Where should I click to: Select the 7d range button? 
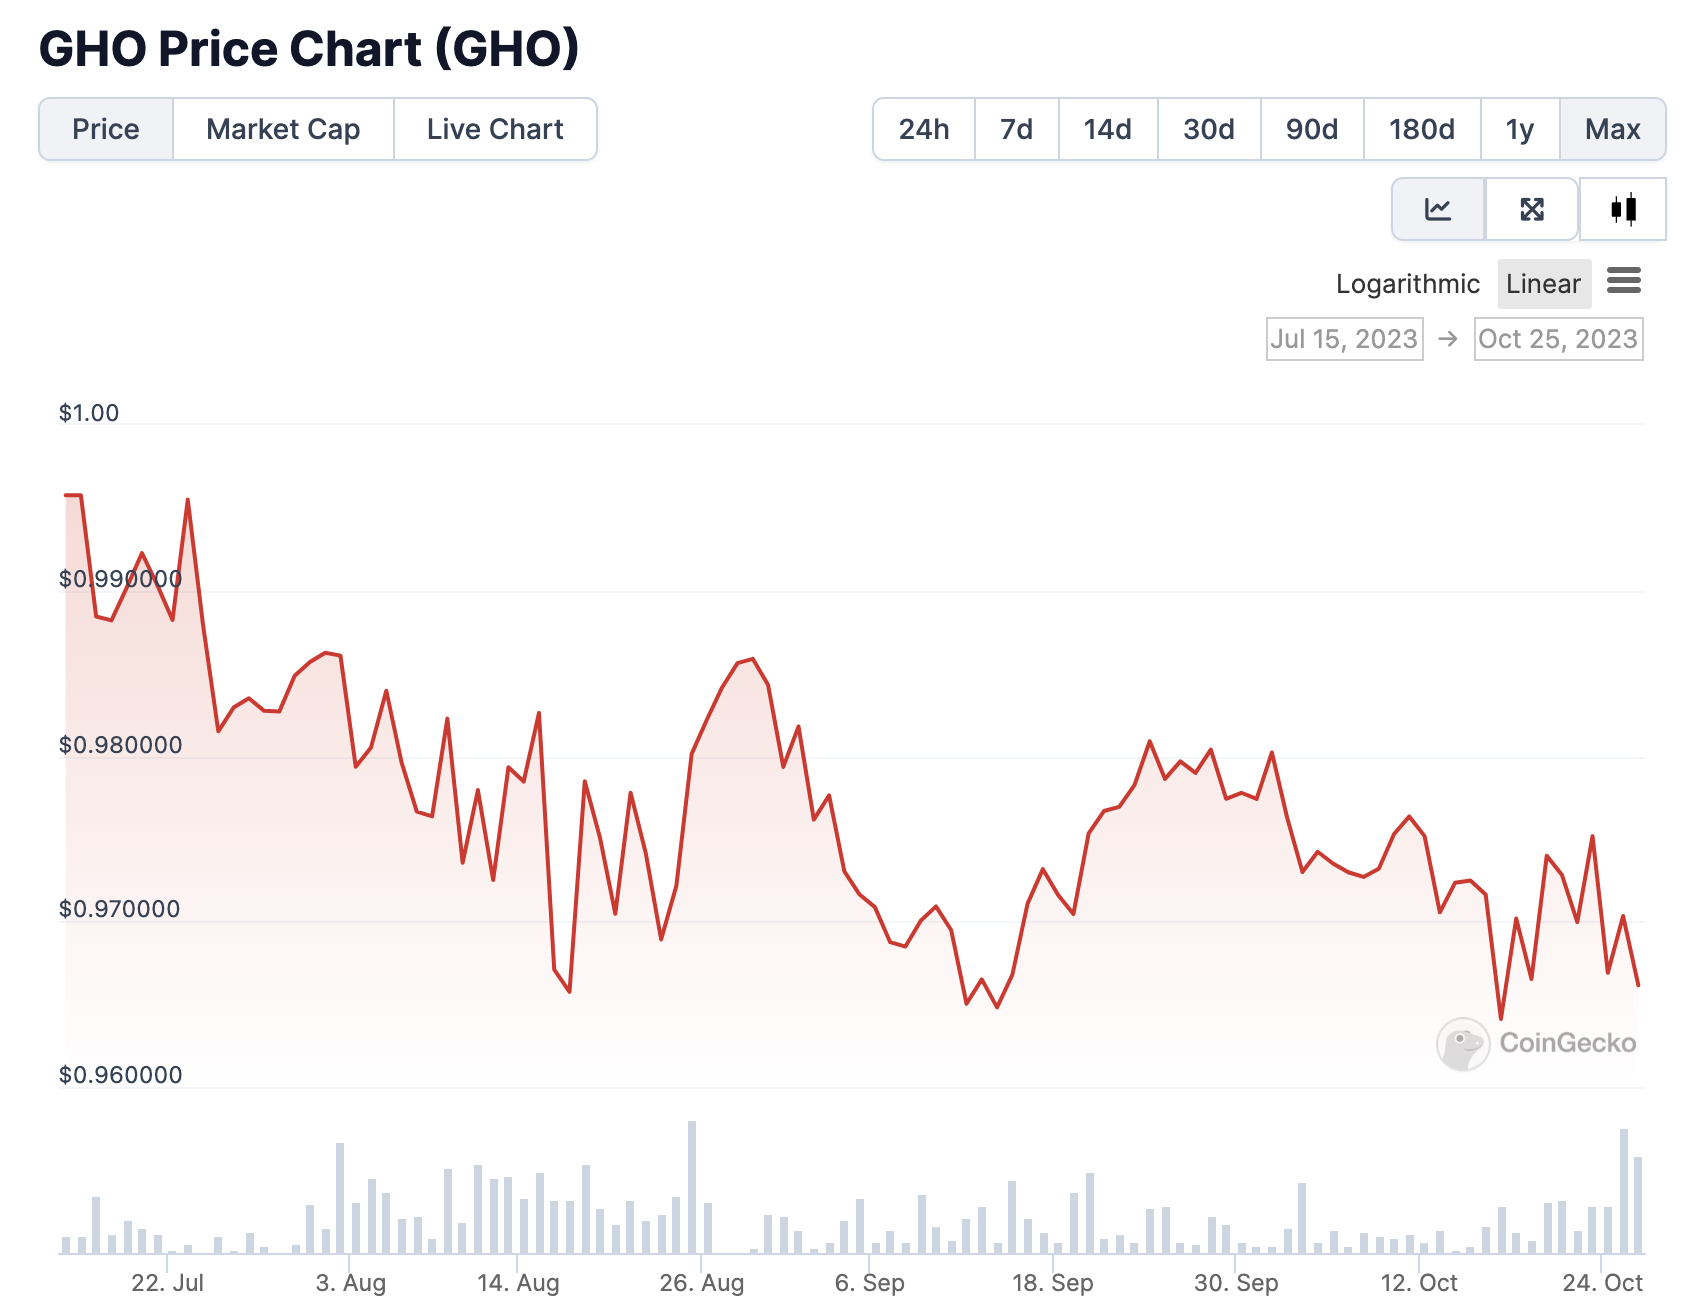1016,129
